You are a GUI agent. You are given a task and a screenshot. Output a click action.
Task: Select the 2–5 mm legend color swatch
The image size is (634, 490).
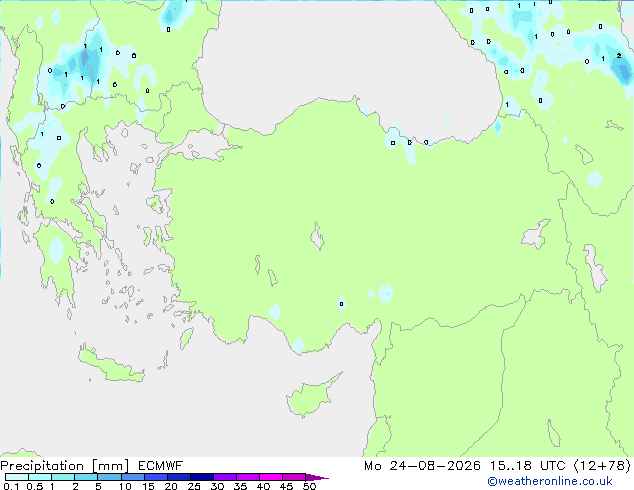point(86,477)
